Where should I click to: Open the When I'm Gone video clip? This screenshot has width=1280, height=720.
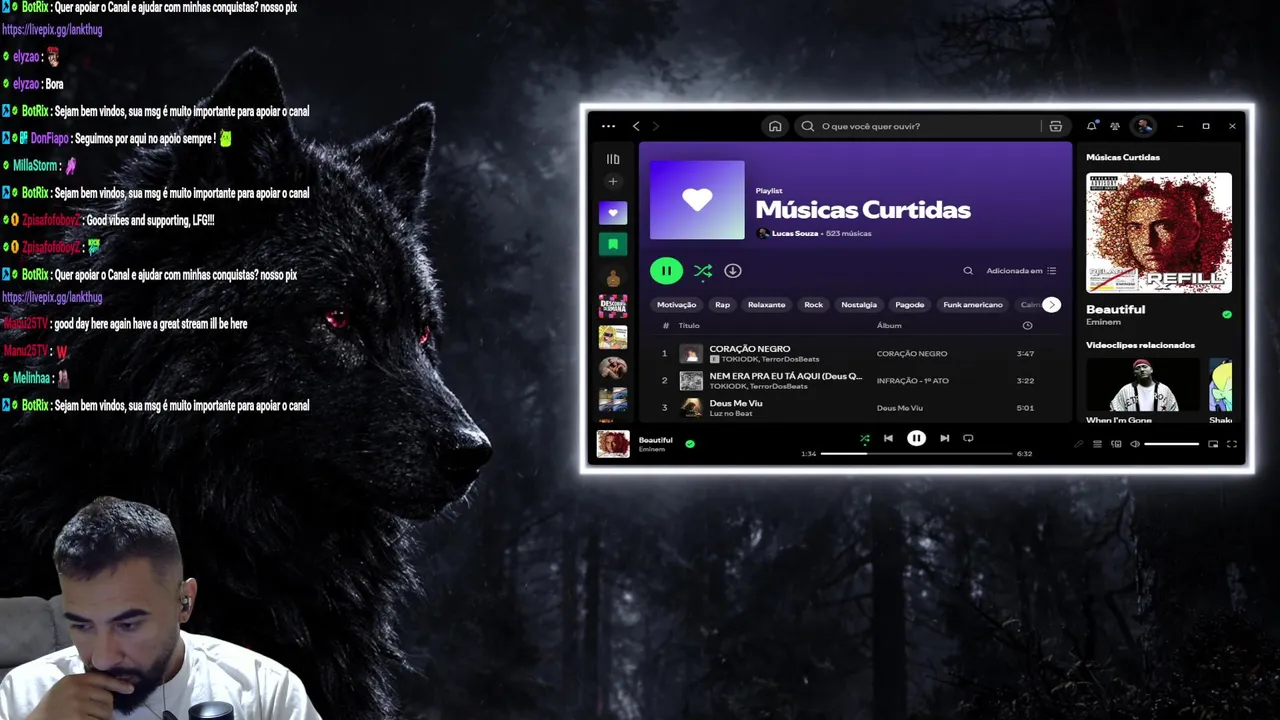tap(1143, 392)
